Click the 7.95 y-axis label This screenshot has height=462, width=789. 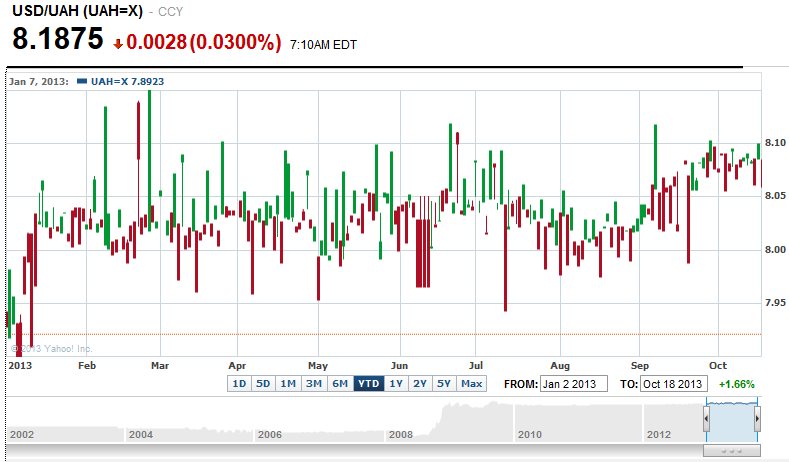tap(775, 302)
